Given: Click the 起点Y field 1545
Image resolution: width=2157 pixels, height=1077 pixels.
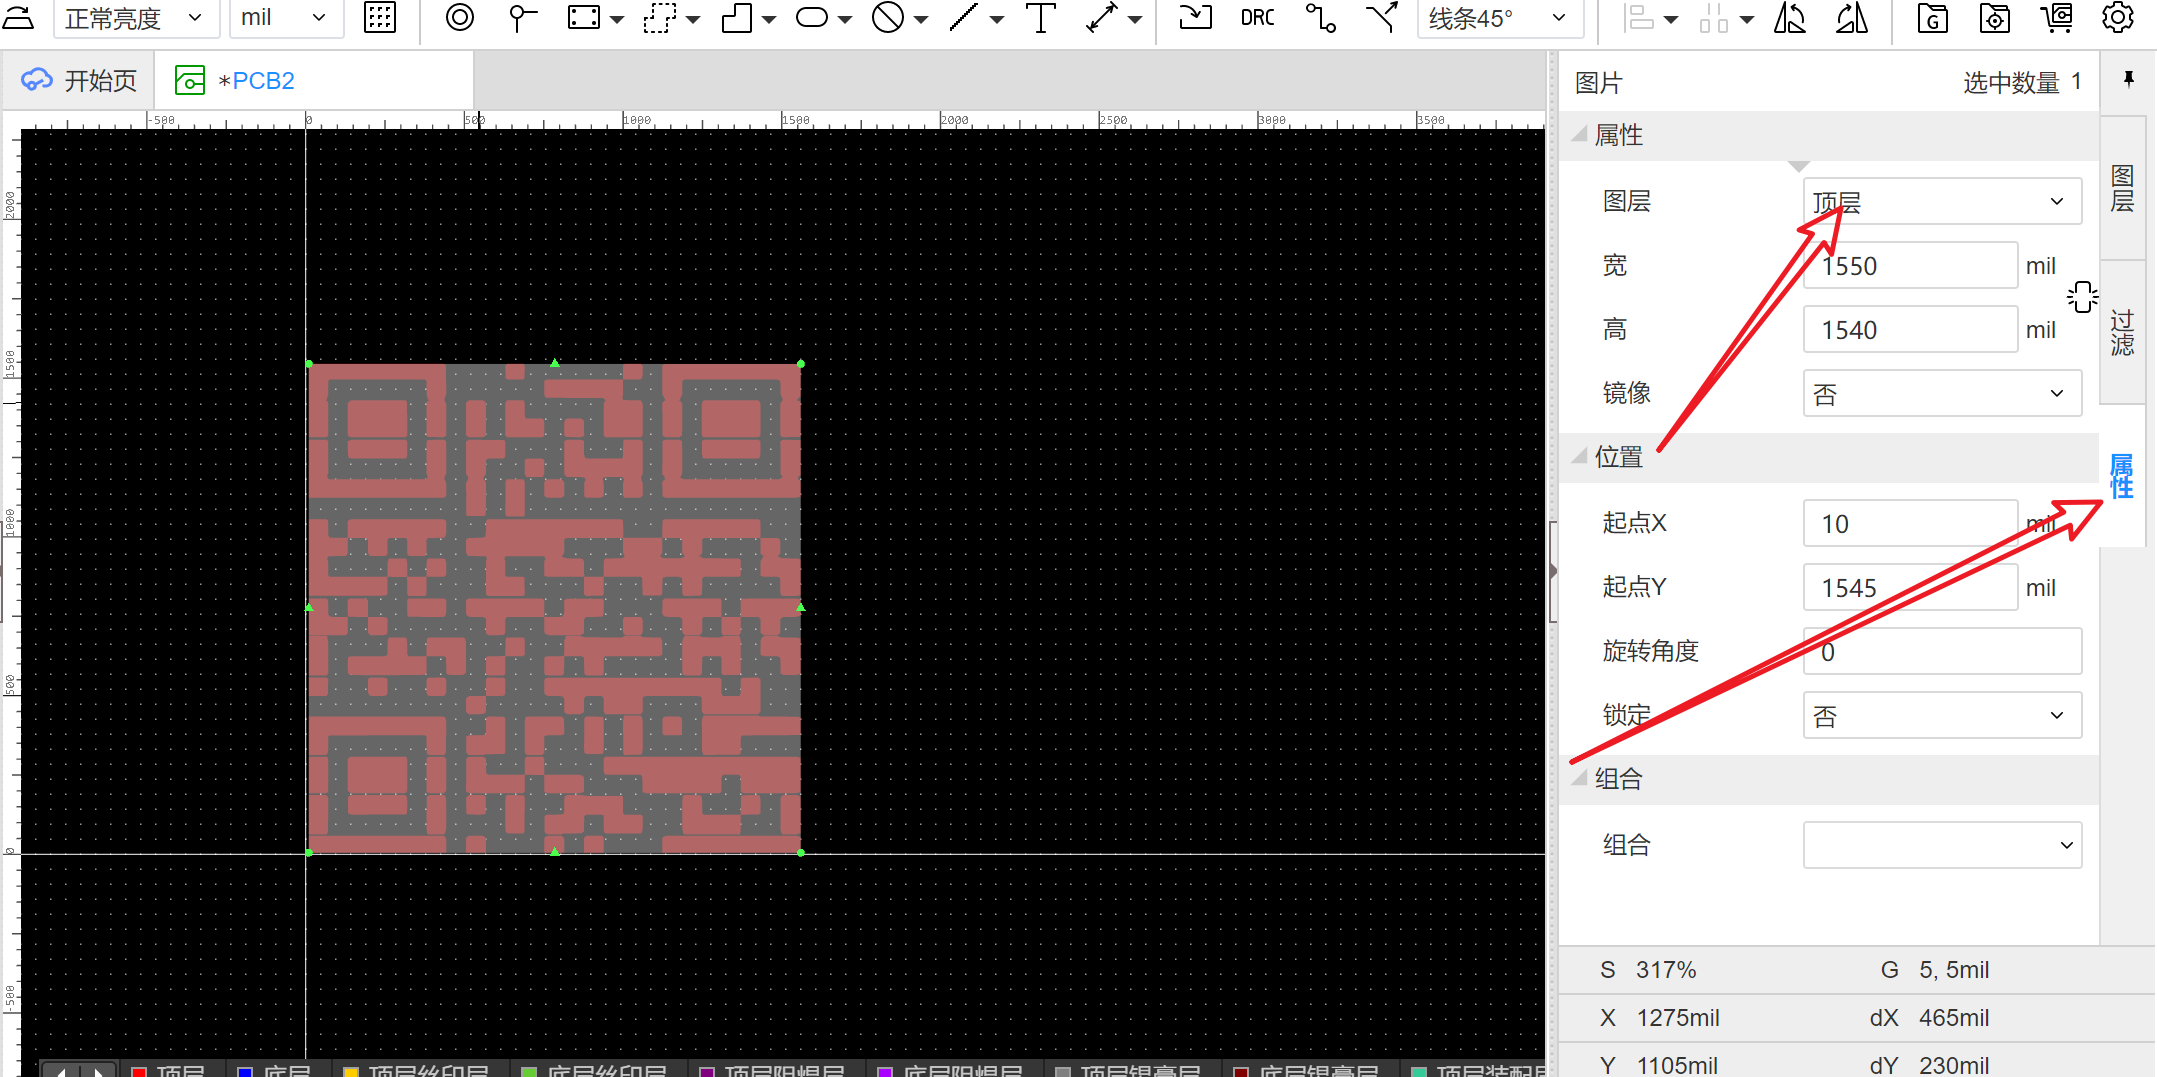Looking at the screenshot, I should [x=1910, y=587].
